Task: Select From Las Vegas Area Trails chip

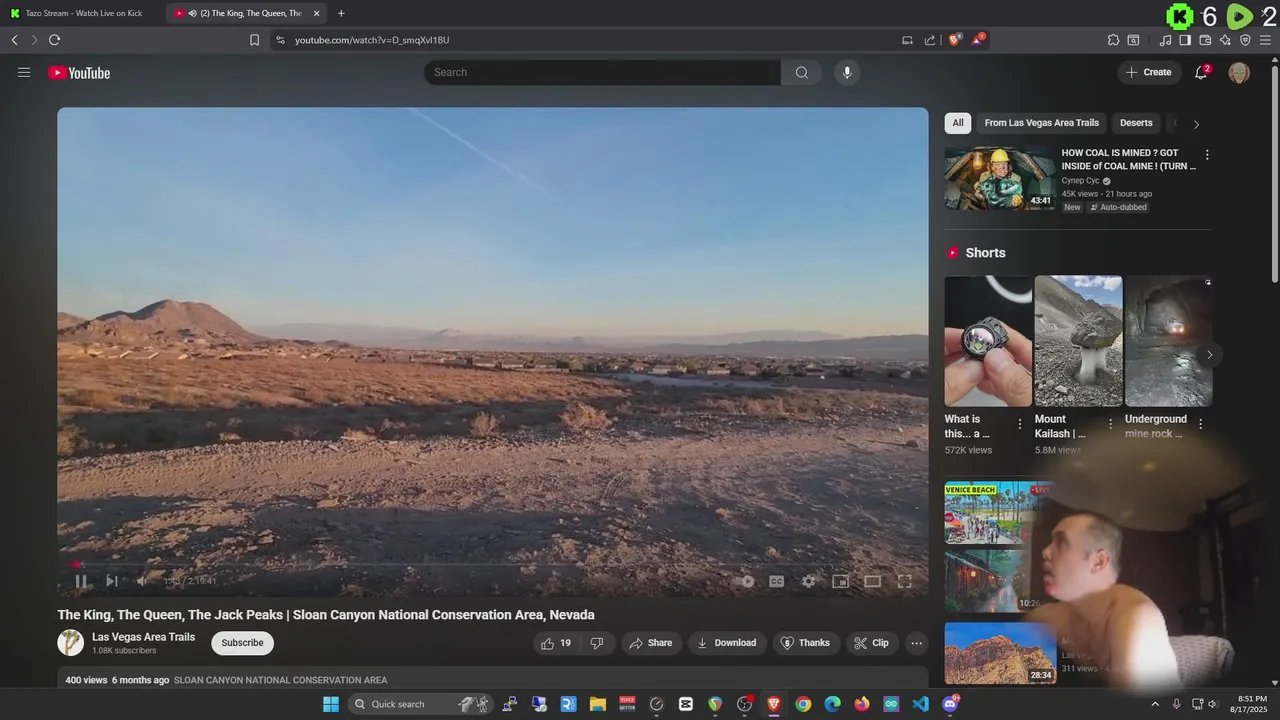Action: tap(1041, 123)
